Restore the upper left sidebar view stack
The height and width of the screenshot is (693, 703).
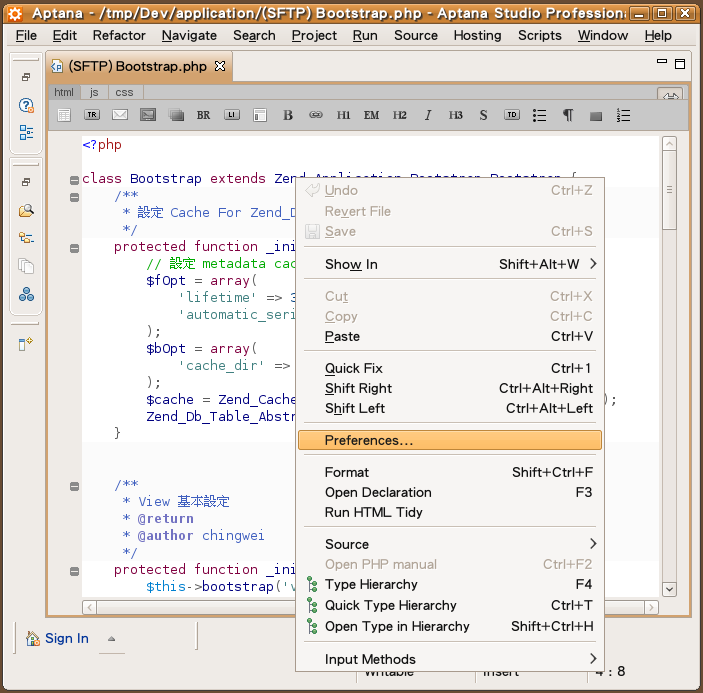26,77
